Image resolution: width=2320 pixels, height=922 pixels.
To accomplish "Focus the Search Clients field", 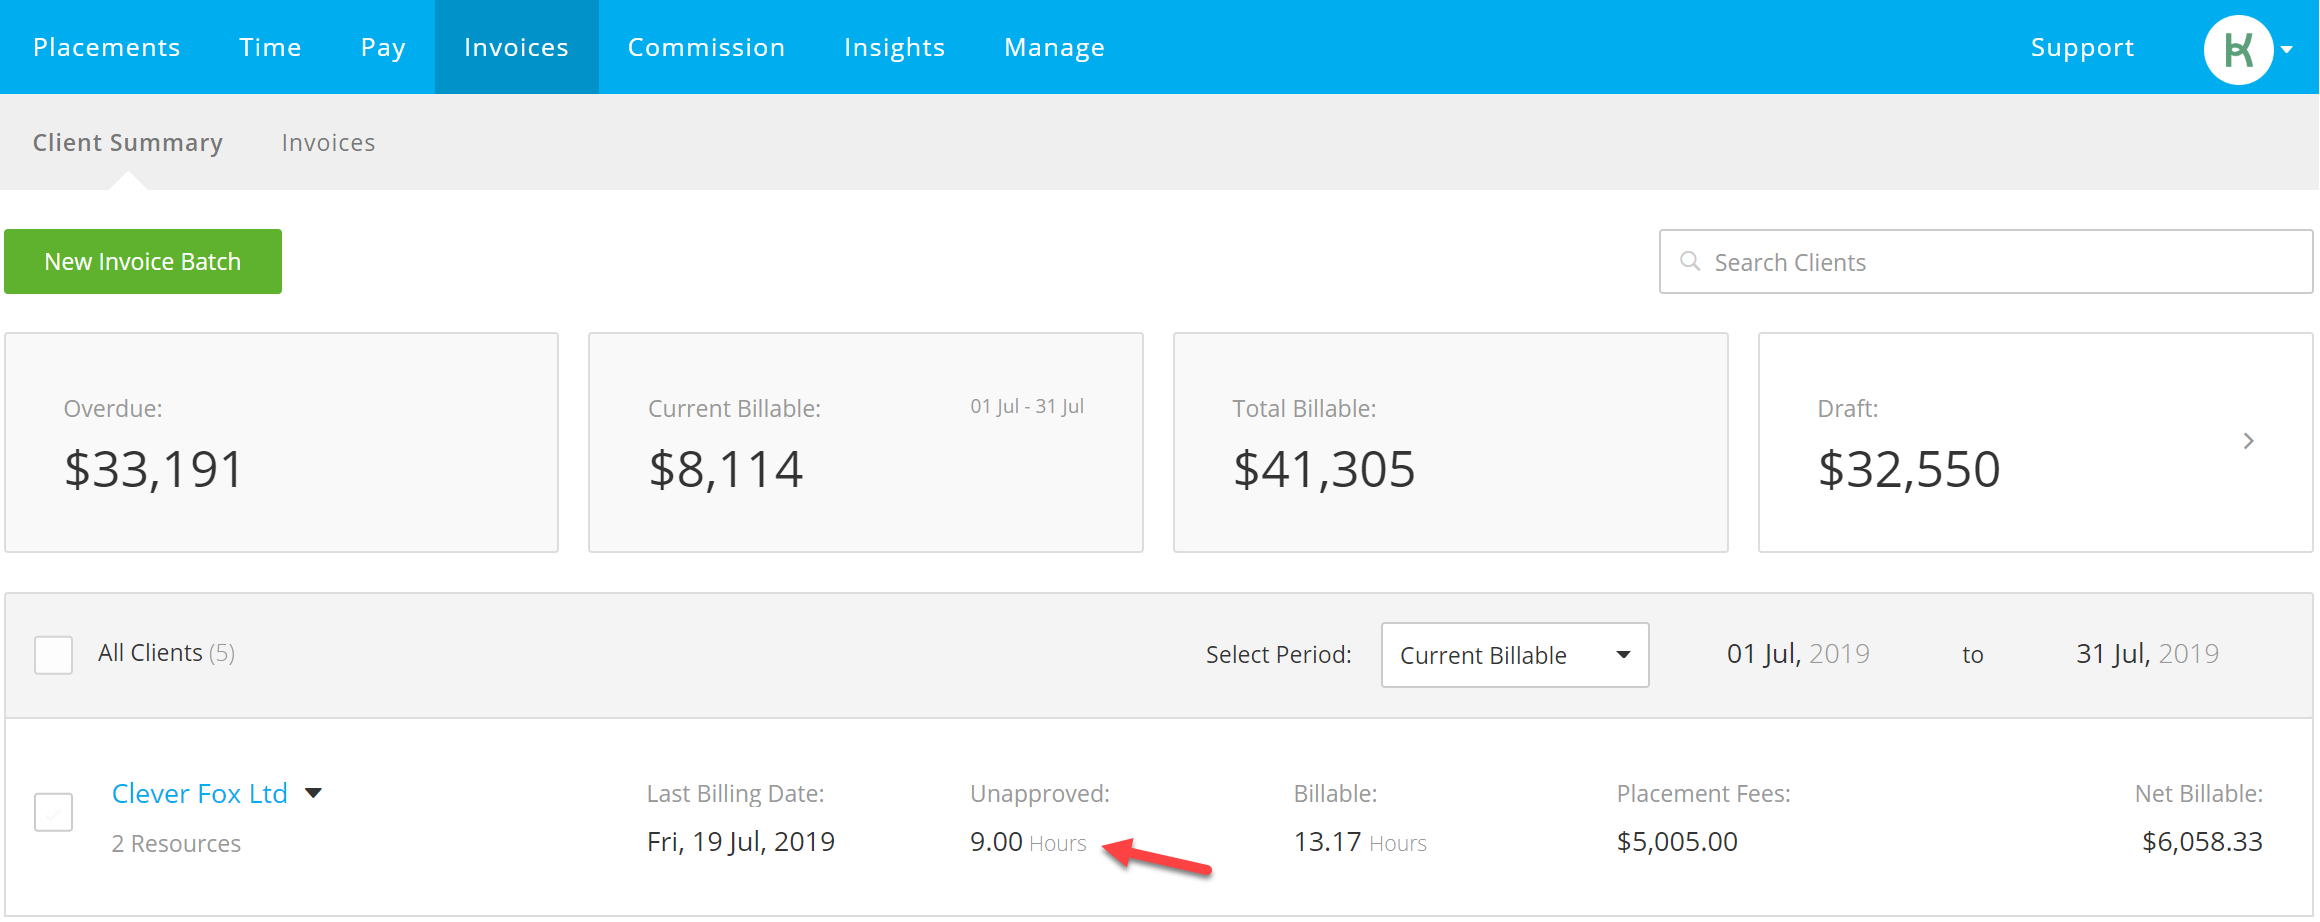I will [1985, 262].
